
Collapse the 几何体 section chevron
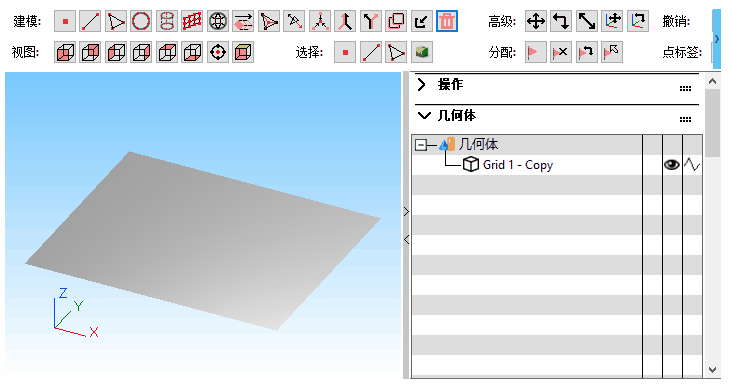click(424, 115)
